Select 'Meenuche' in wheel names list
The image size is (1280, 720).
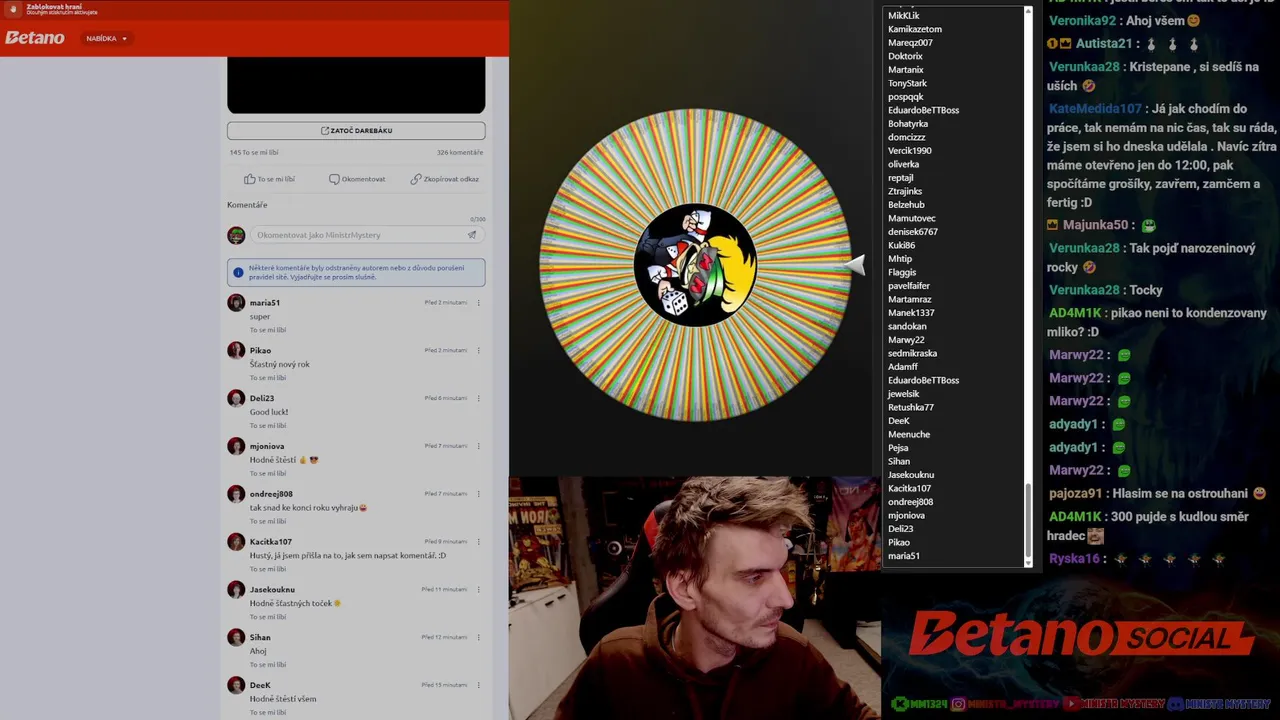(x=909, y=434)
